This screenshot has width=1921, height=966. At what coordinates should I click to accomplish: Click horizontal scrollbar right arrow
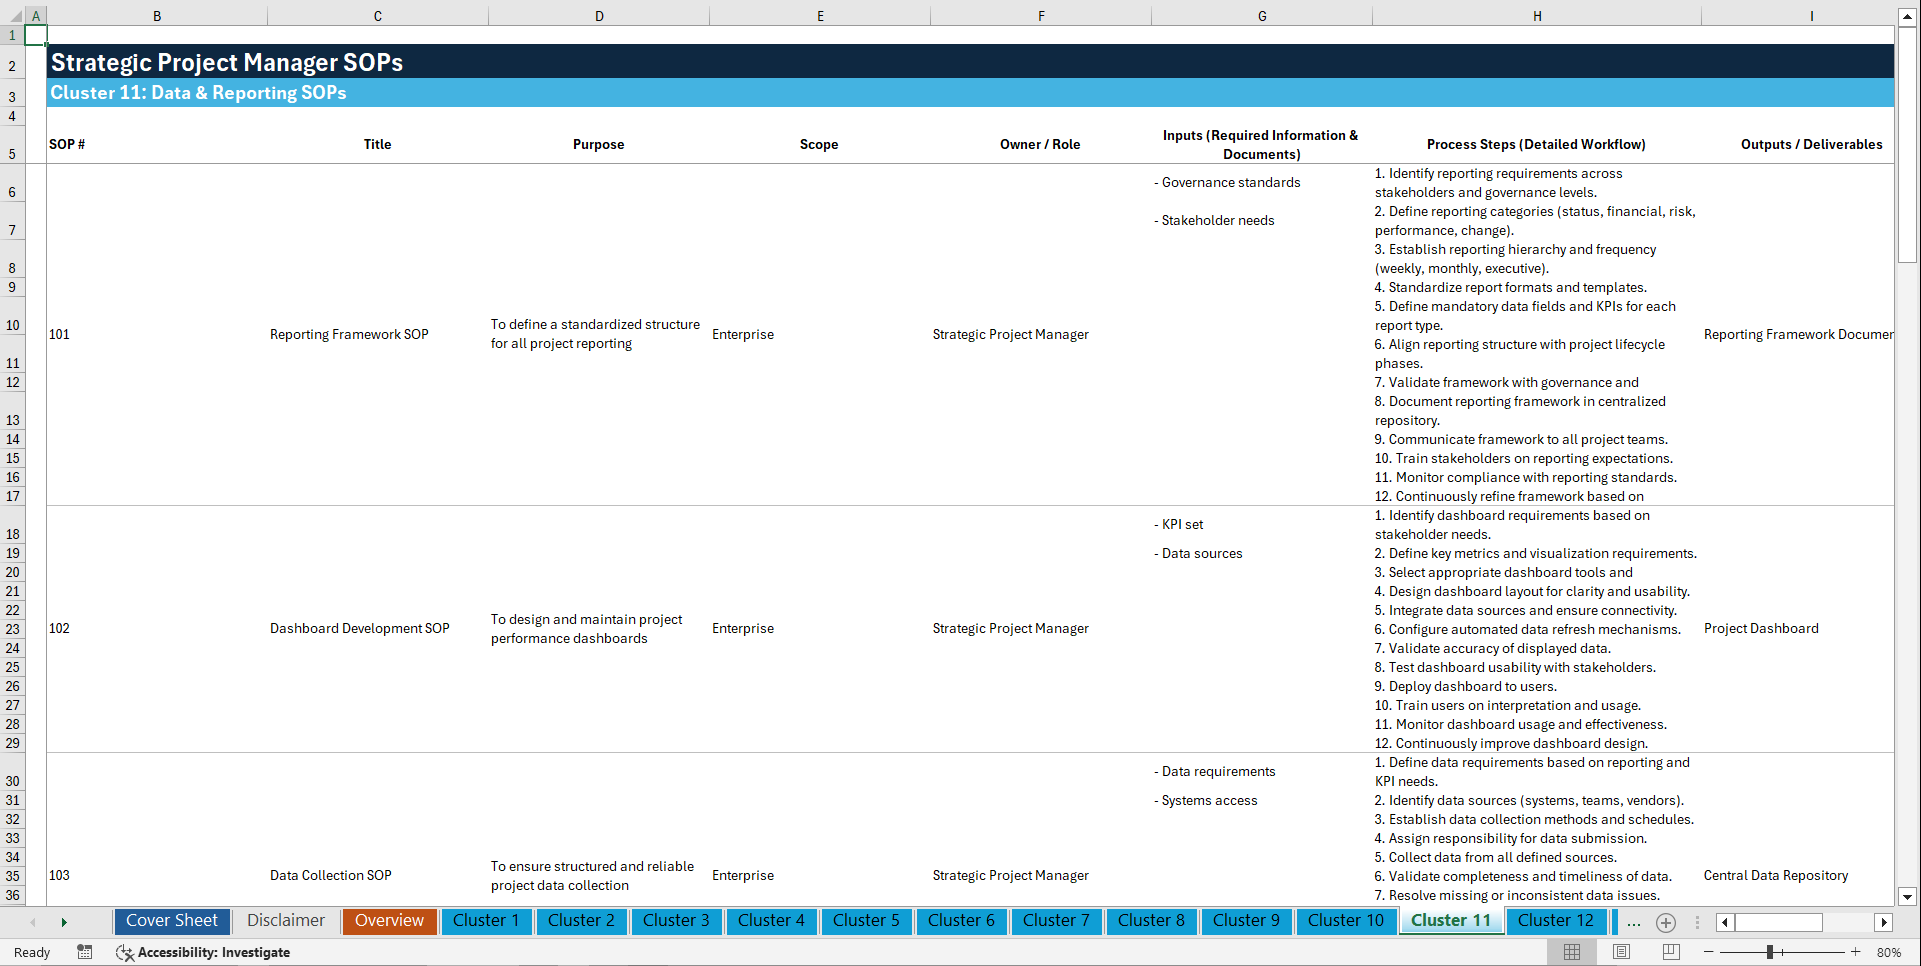pyautogui.click(x=1884, y=923)
